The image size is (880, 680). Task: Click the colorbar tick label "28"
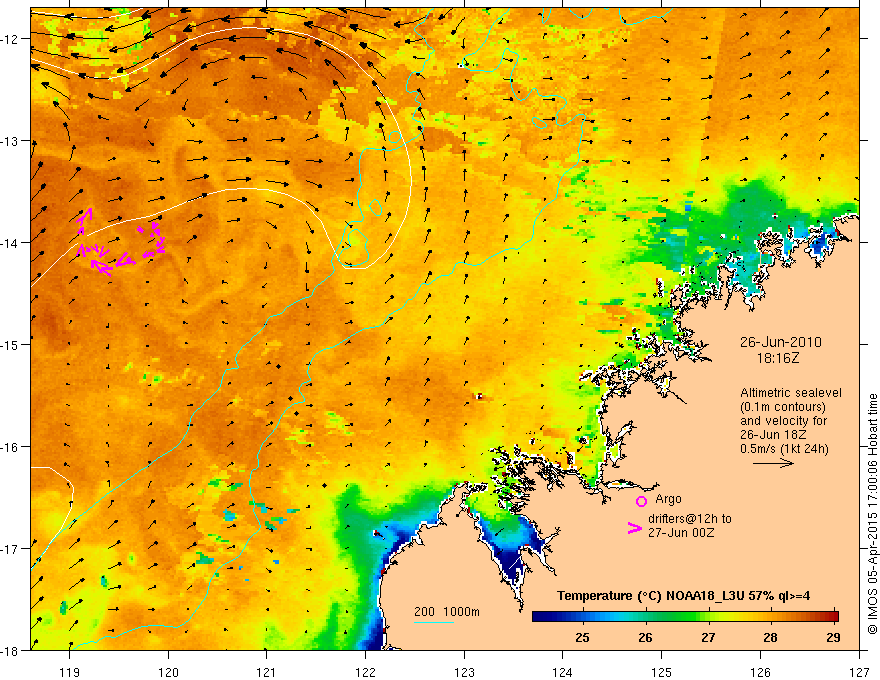pyautogui.click(x=771, y=637)
